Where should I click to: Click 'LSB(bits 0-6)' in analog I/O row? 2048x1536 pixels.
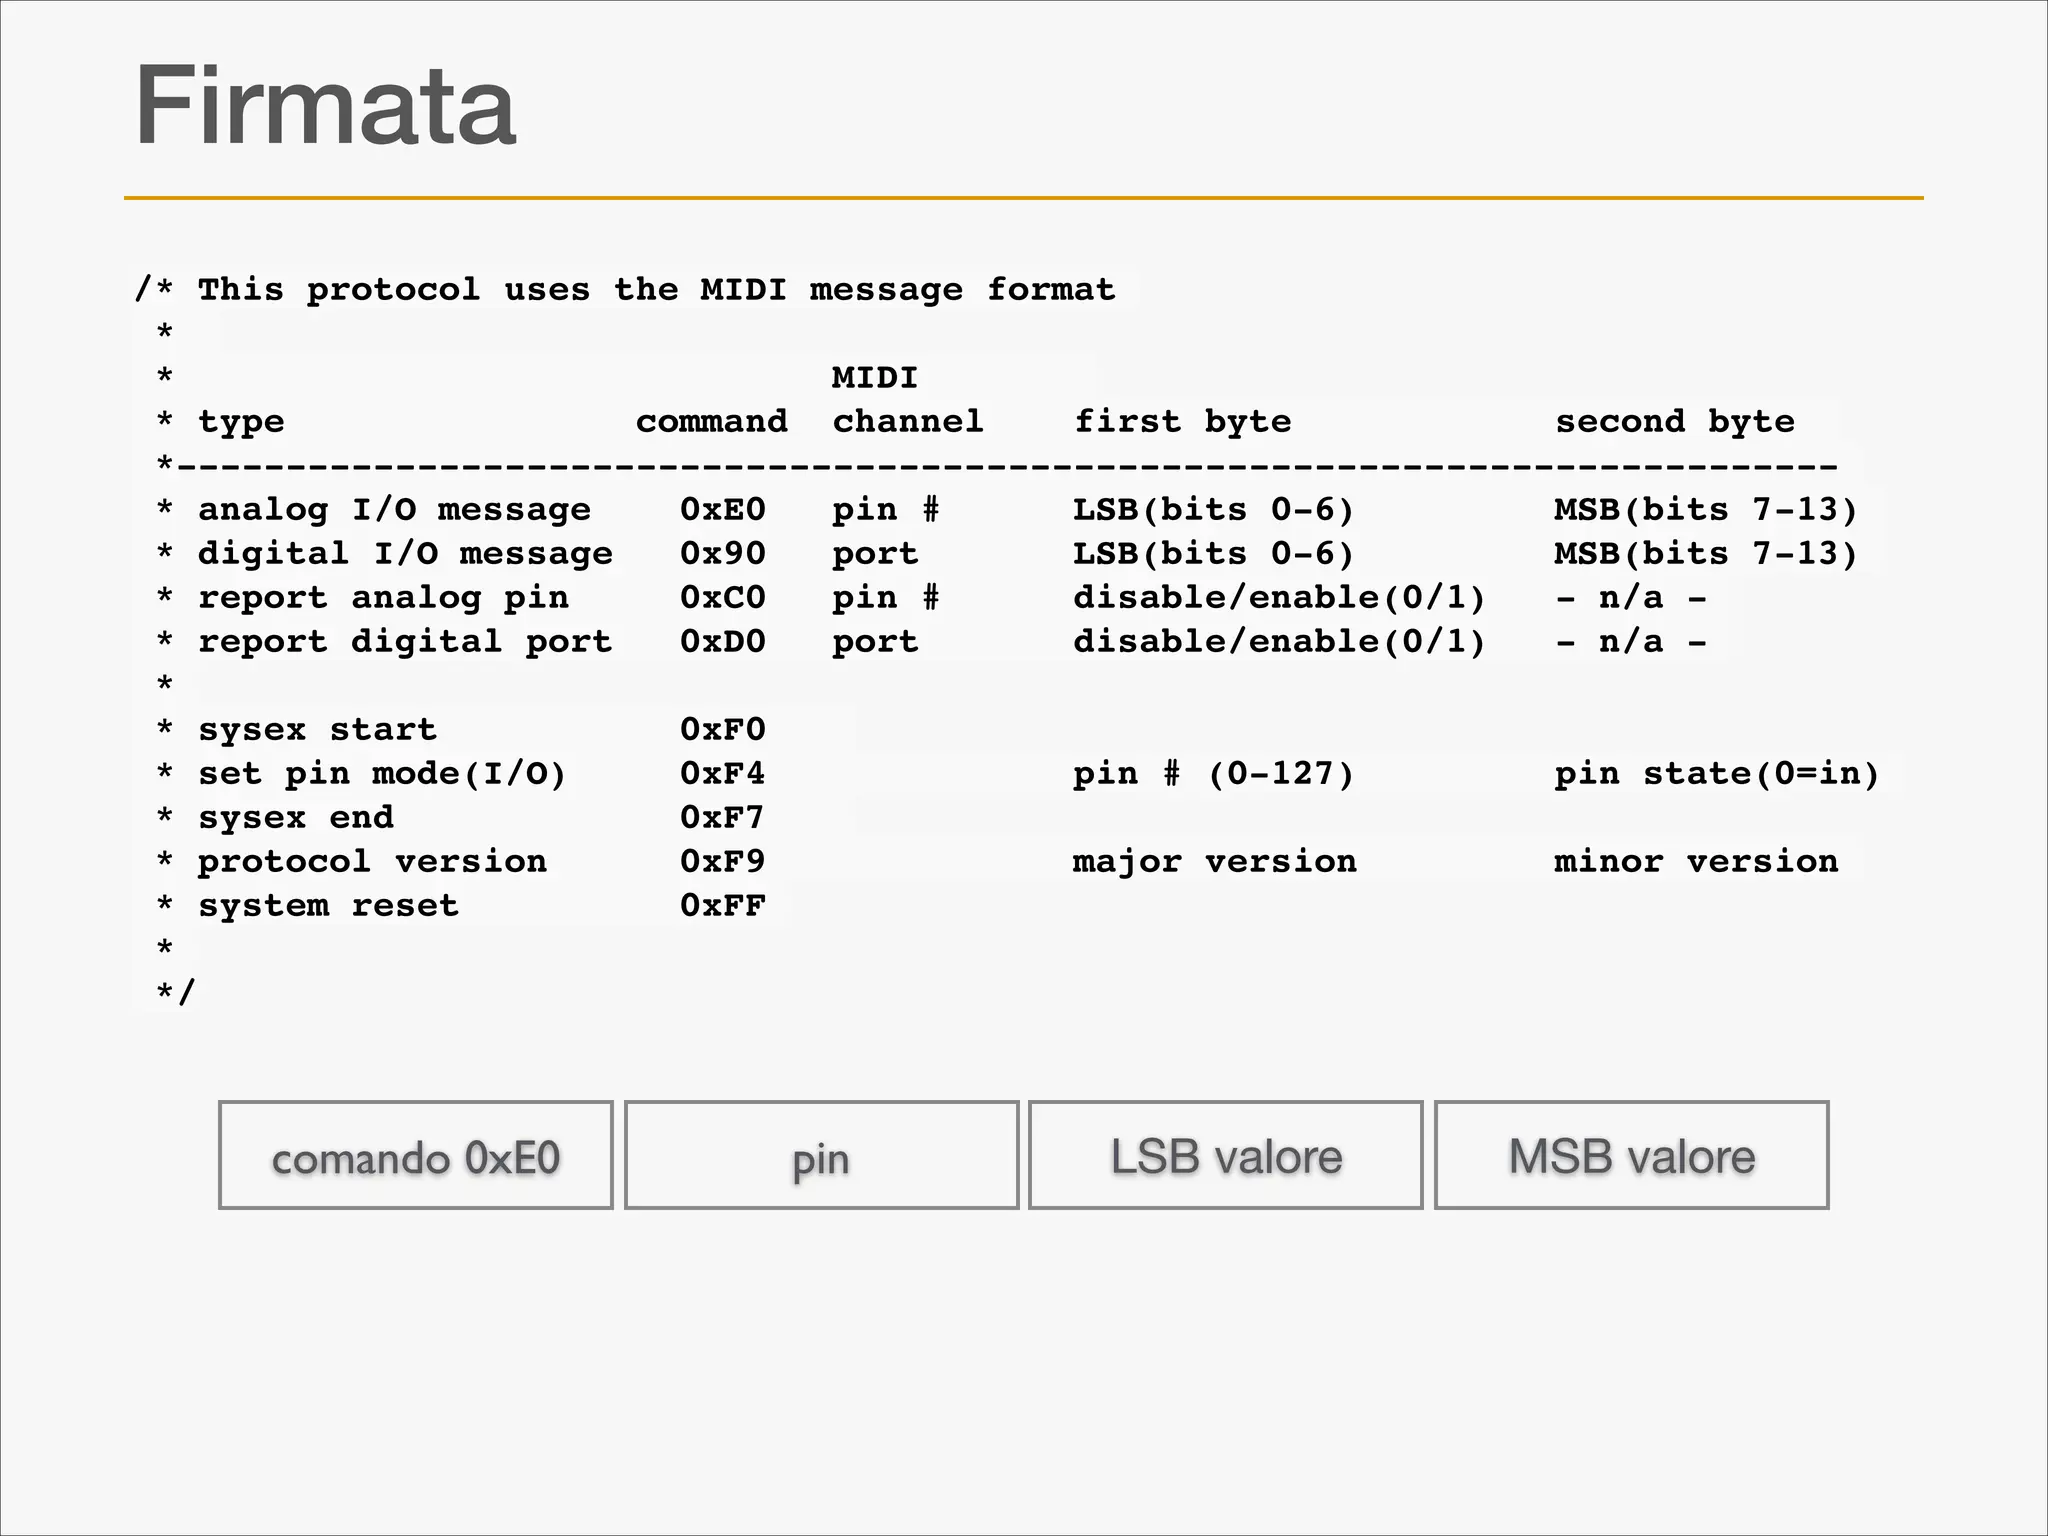pyautogui.click(x=1214, y=510)
